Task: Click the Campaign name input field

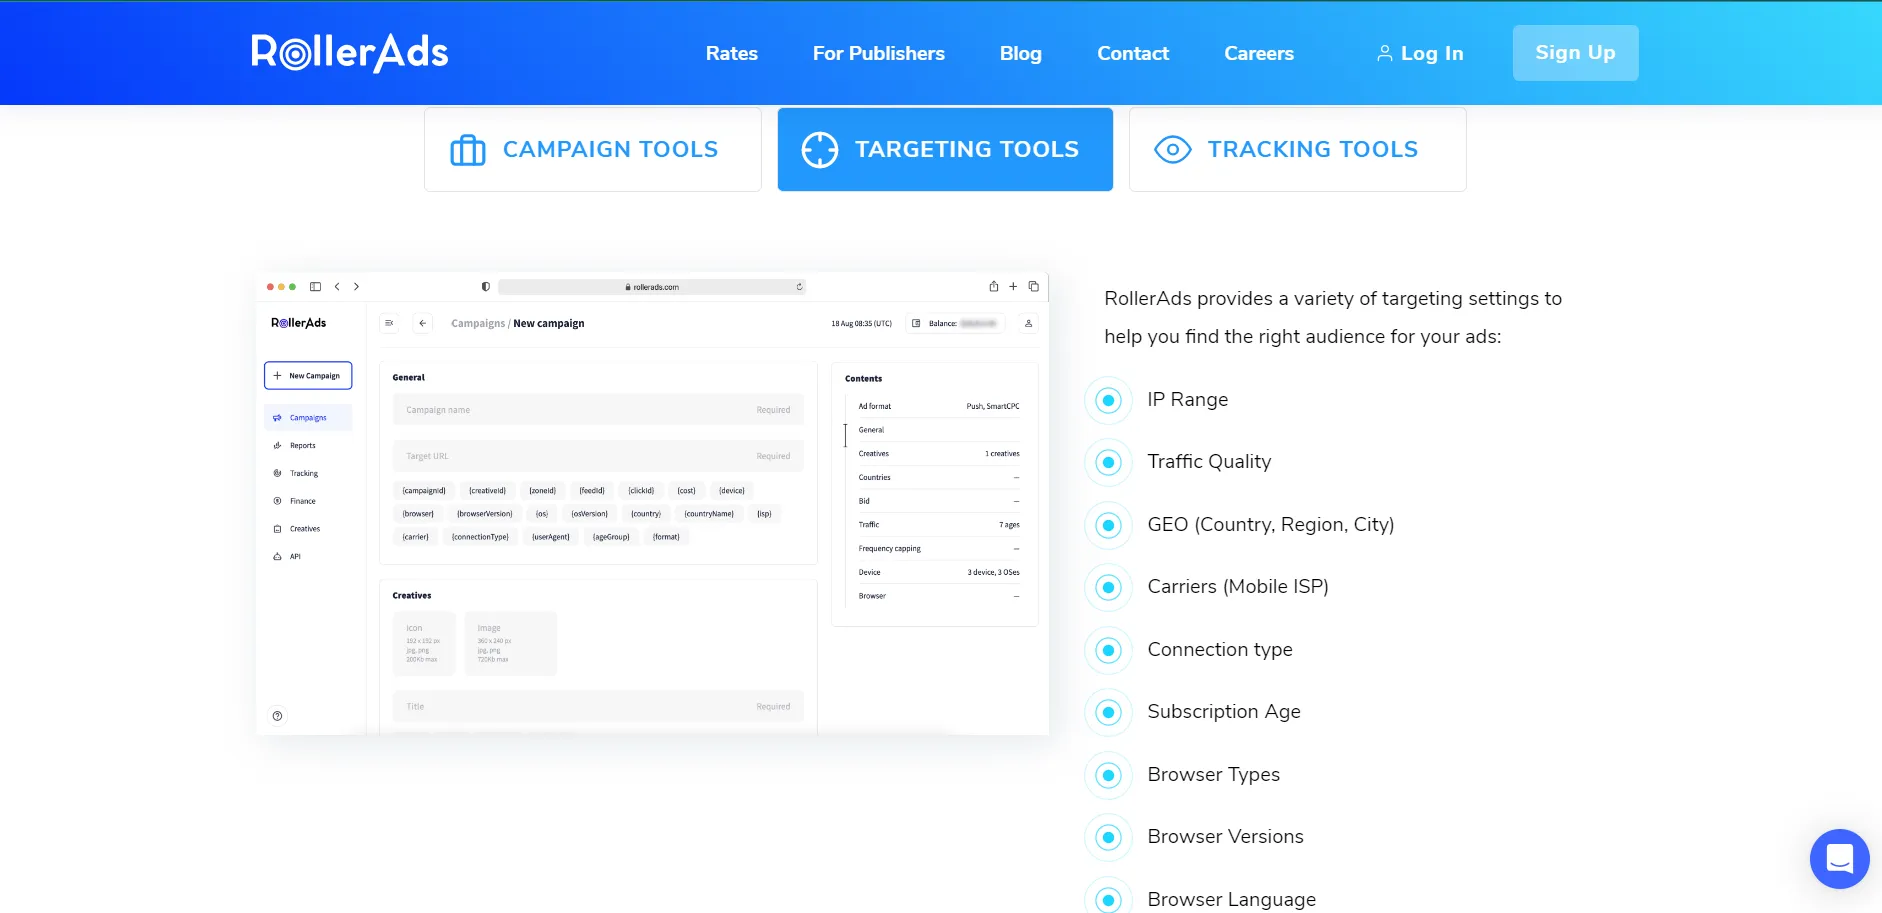Action: click(x=598, y=410)
